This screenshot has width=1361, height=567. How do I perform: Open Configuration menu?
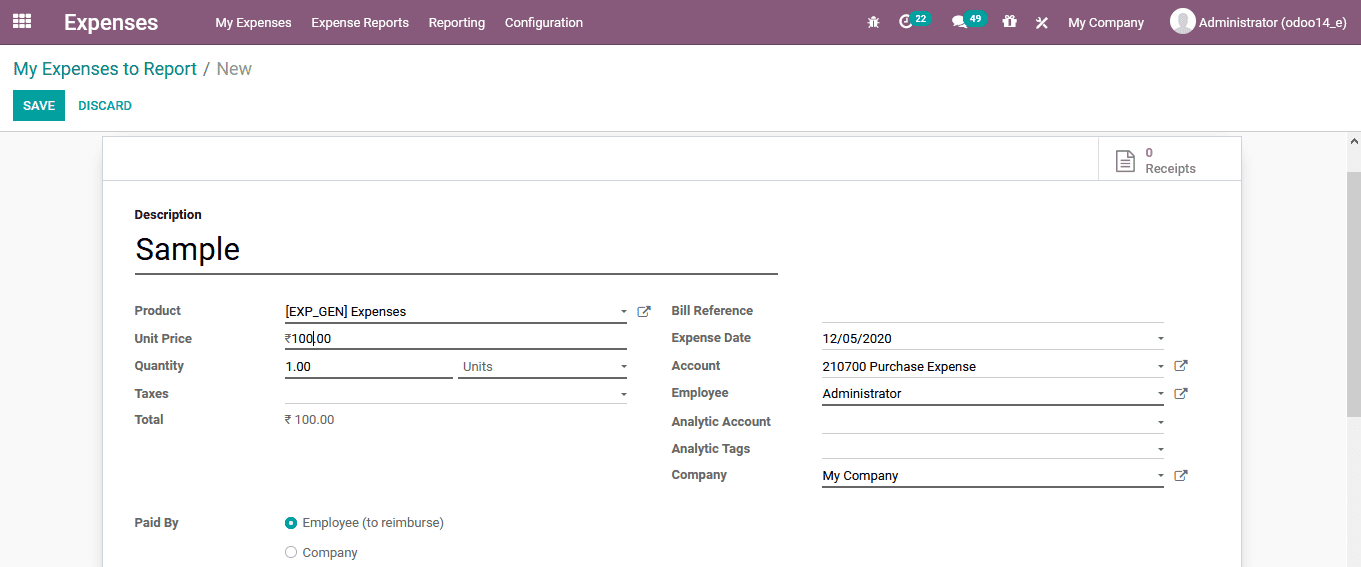point(544,22)
